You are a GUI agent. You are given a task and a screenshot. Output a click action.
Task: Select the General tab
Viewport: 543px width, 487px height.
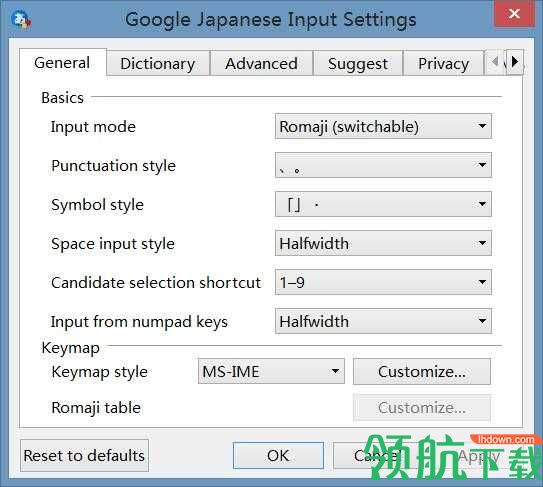click(x=63, y=63)
